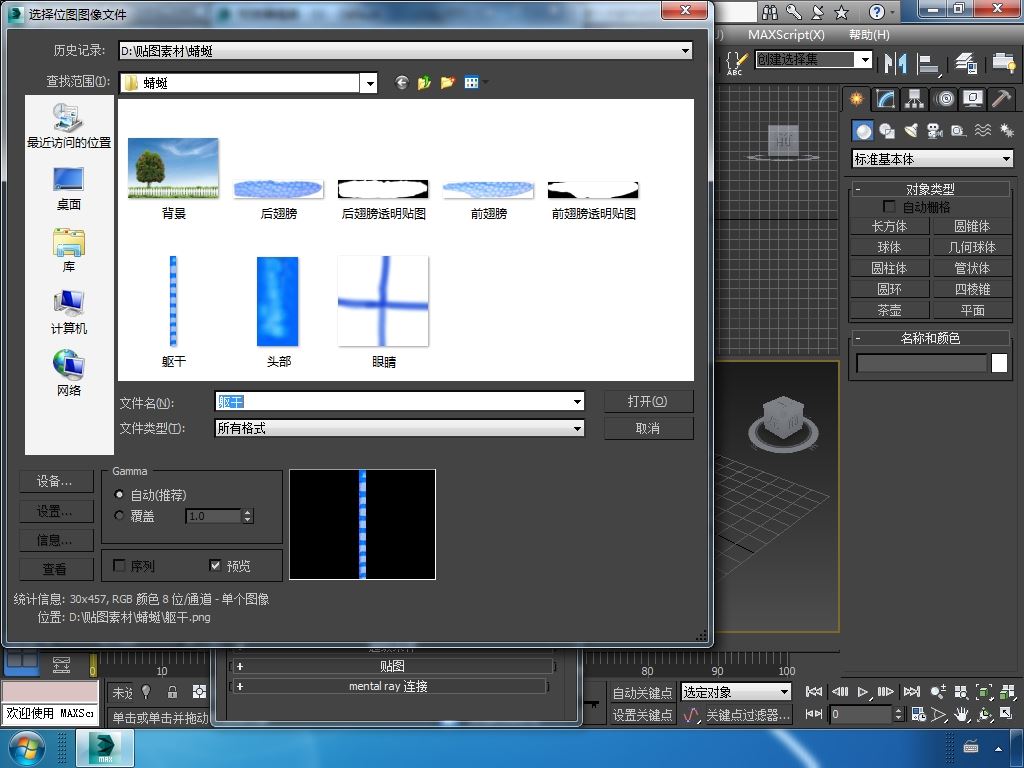Switch to the Utilities hammer tab

point(1001,99)
